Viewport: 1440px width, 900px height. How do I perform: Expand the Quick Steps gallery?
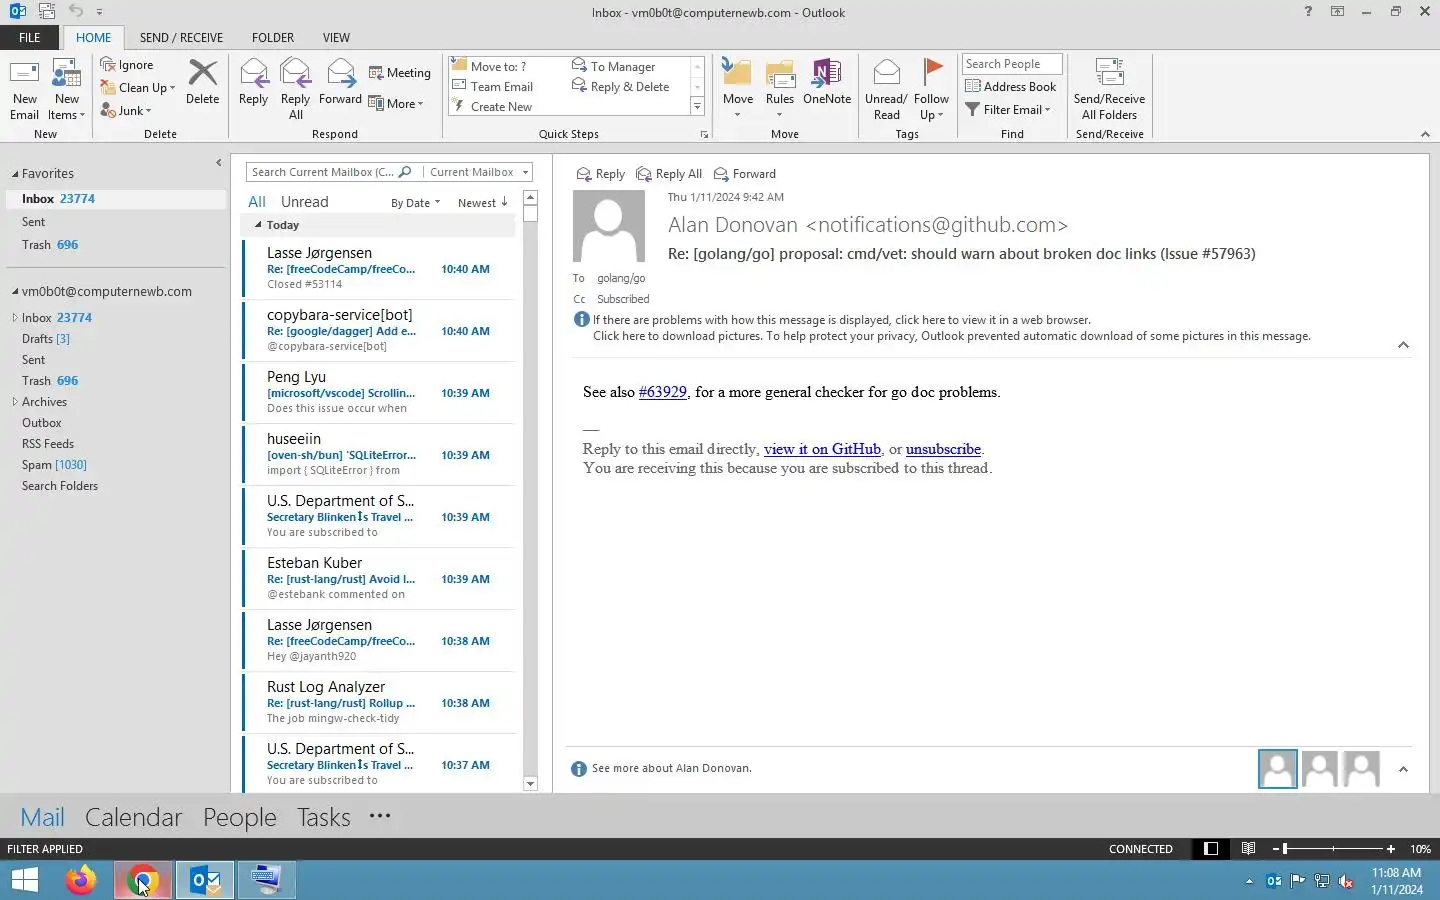tap(697, 106)
